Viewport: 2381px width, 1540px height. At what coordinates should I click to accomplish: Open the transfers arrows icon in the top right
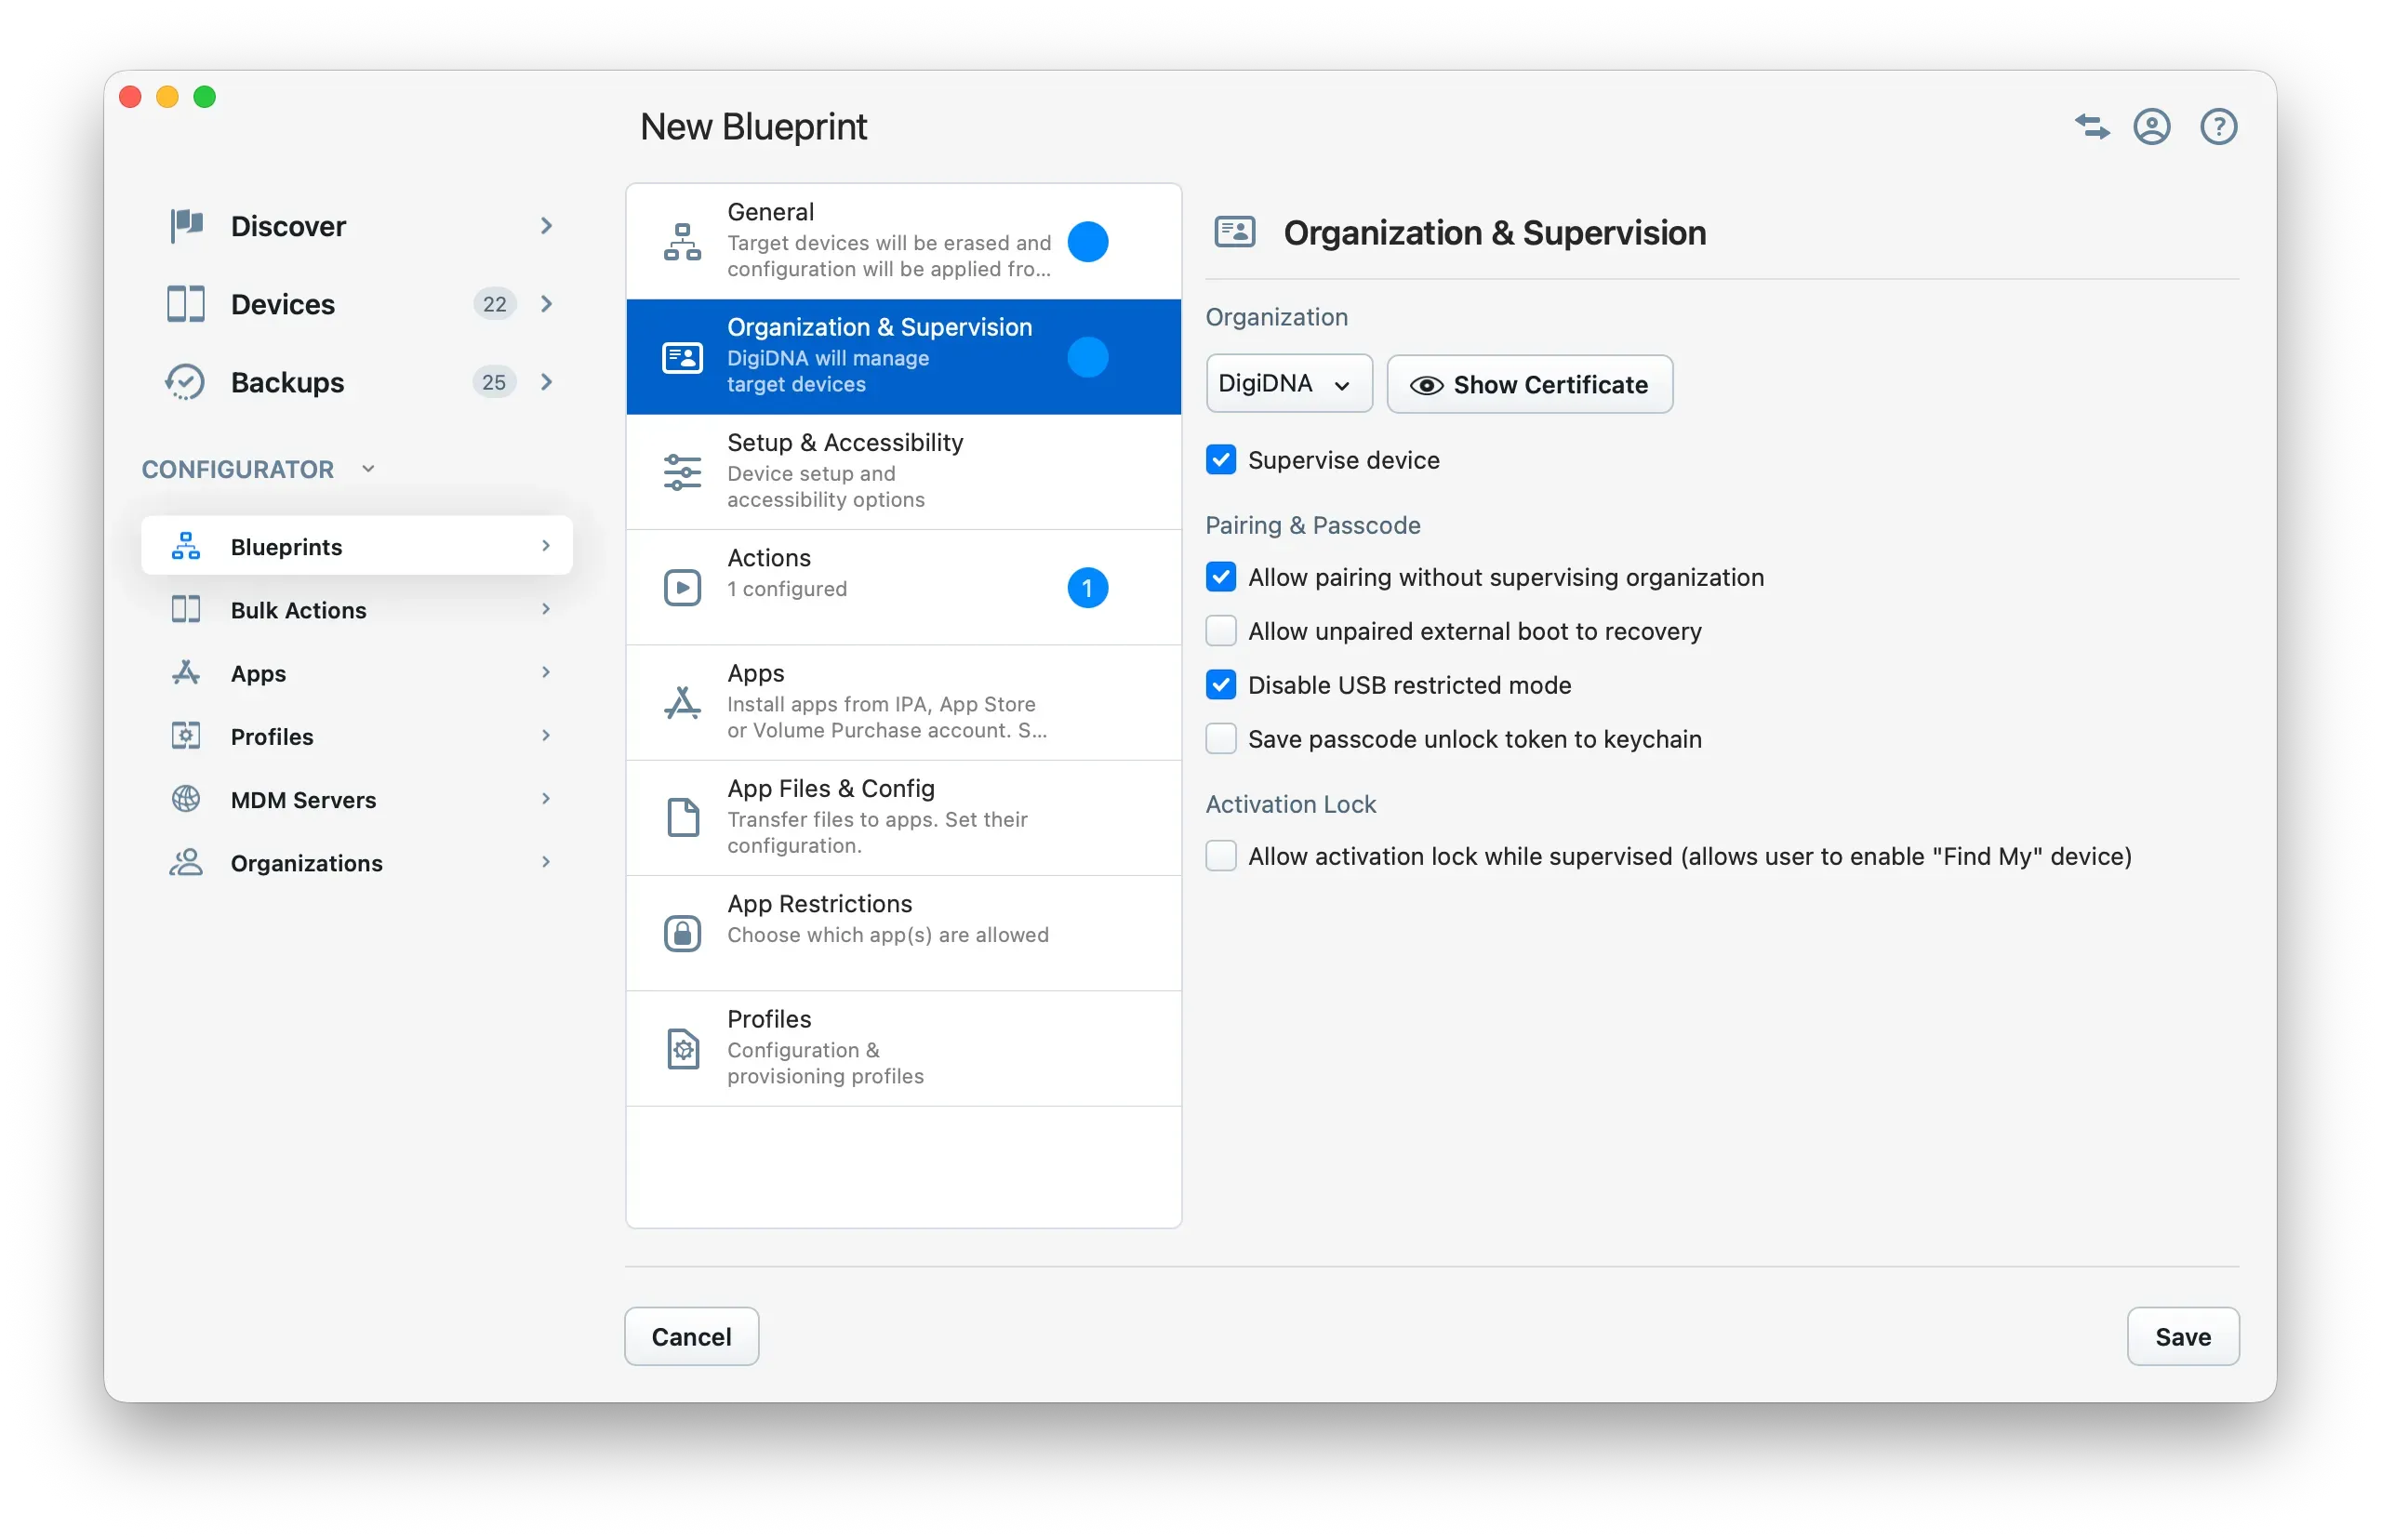pyautogui.click(x=2091, y=127)
